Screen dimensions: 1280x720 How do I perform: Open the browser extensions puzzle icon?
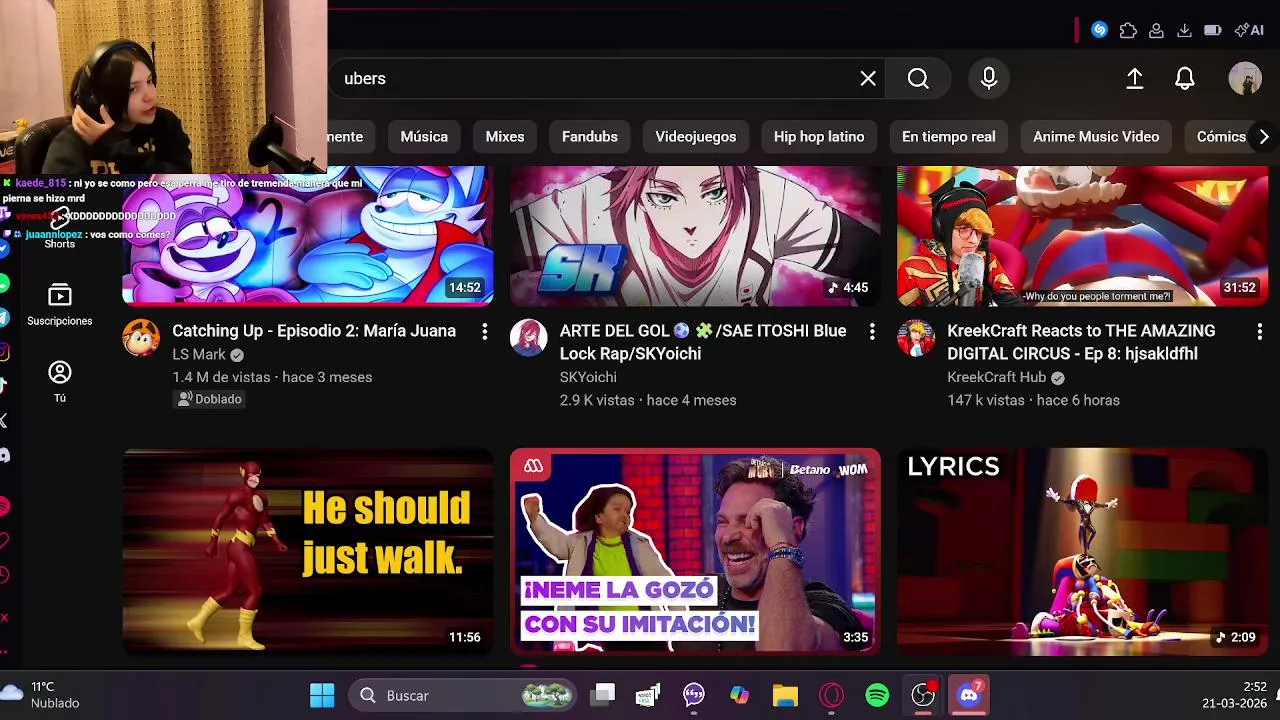[x=1128, y=30]
